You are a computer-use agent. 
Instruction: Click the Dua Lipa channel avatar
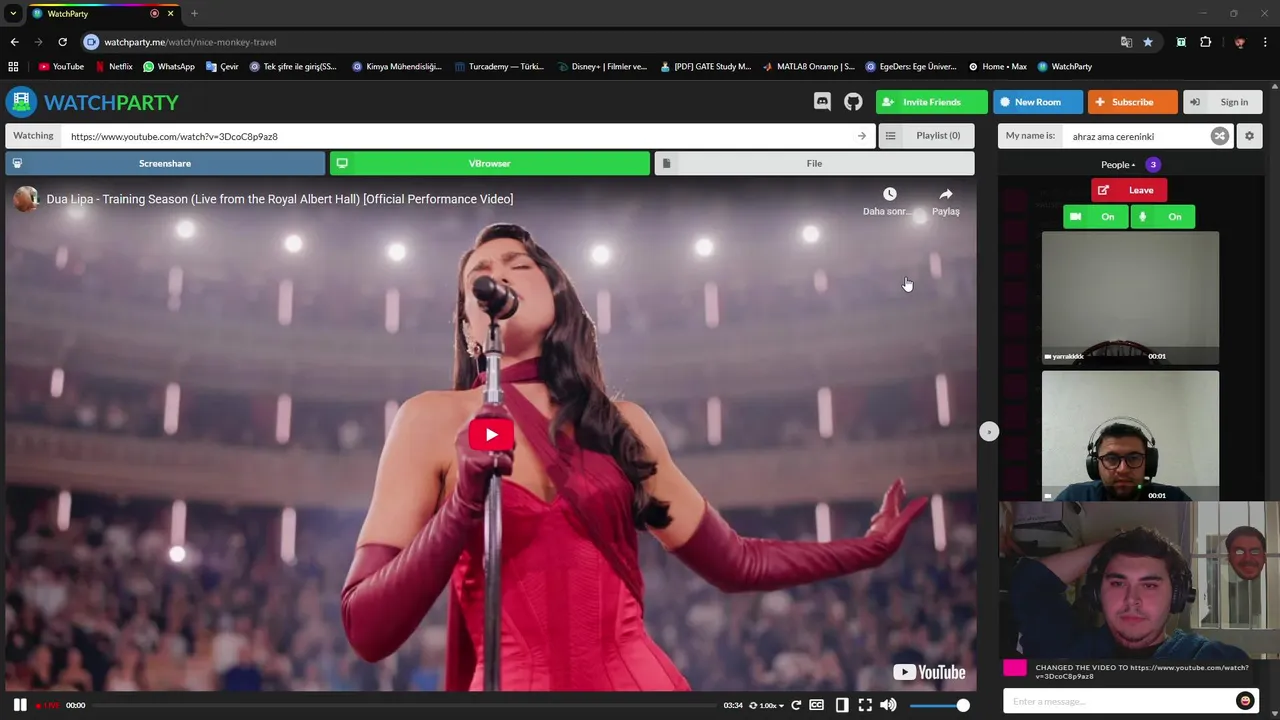click(x=26, y=199)
